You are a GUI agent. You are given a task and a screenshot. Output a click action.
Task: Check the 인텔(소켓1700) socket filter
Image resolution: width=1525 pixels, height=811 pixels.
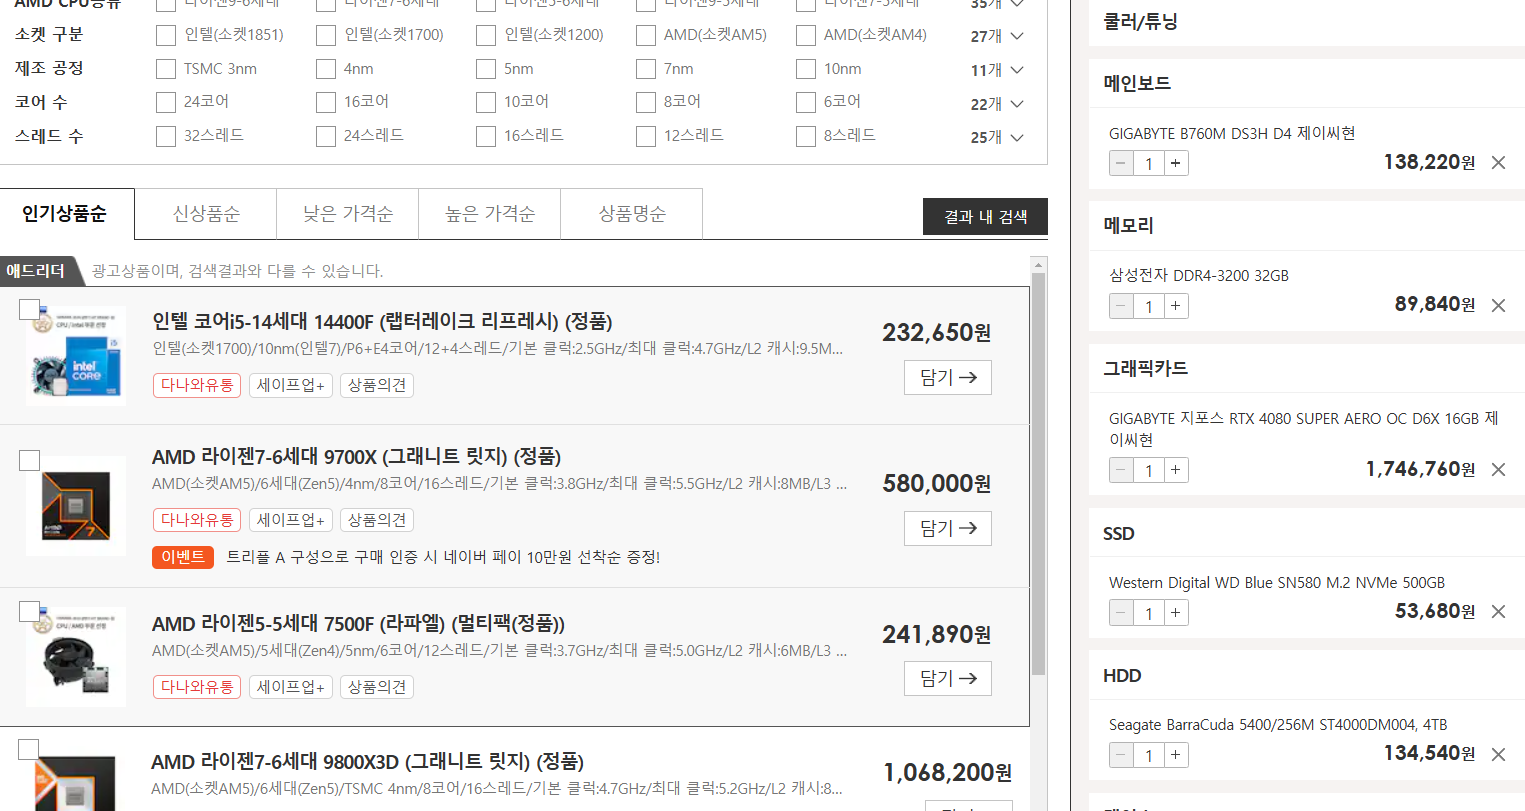coord(326,36)
